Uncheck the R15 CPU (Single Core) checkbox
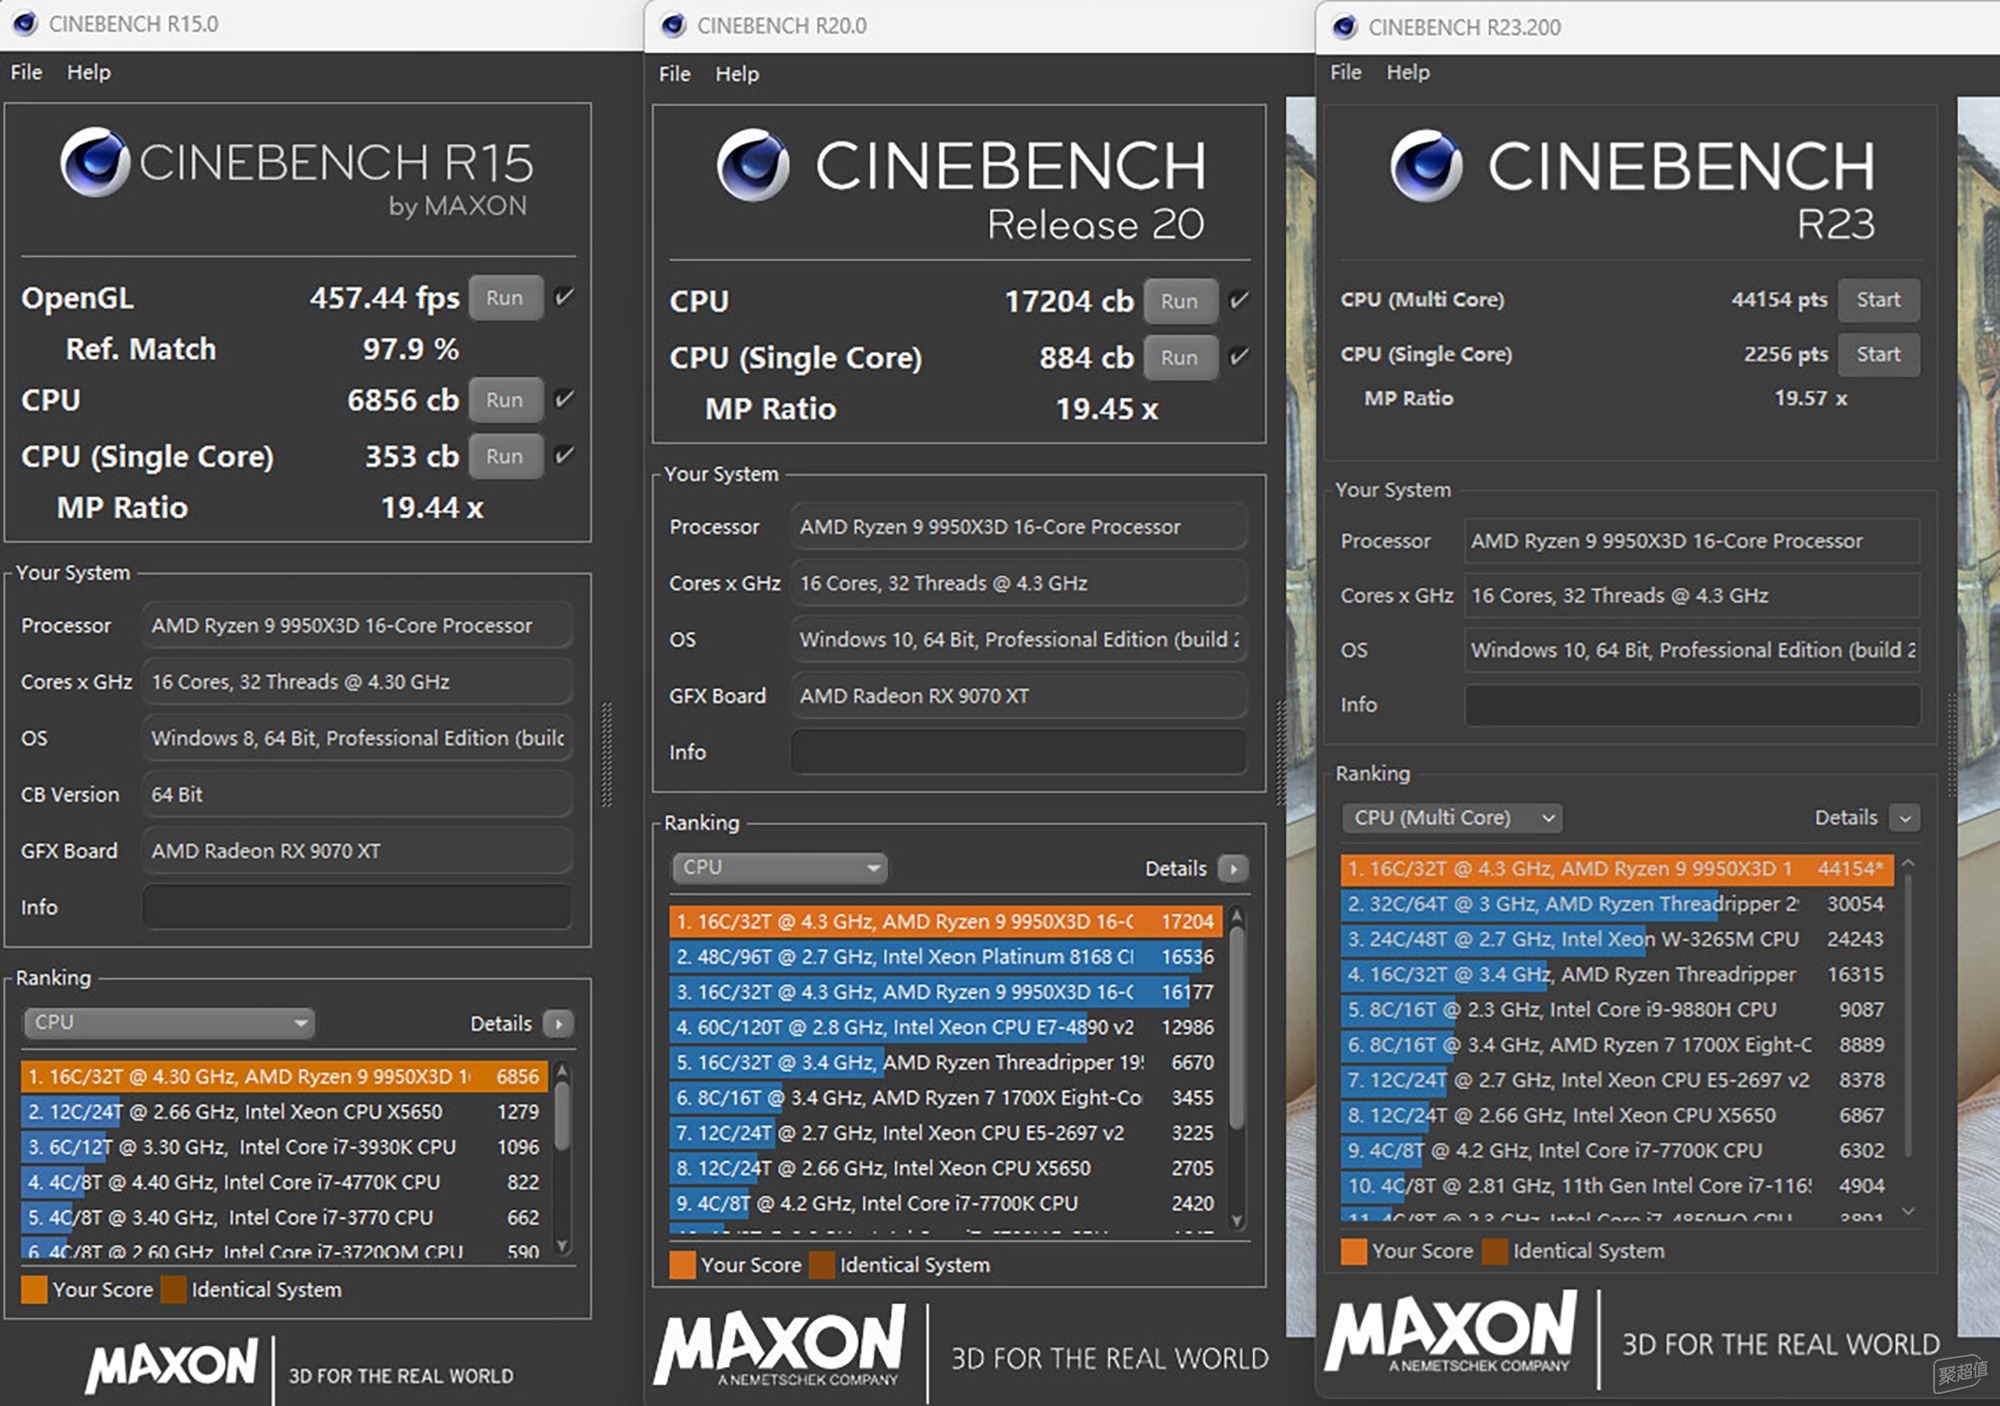 point(565,456)
